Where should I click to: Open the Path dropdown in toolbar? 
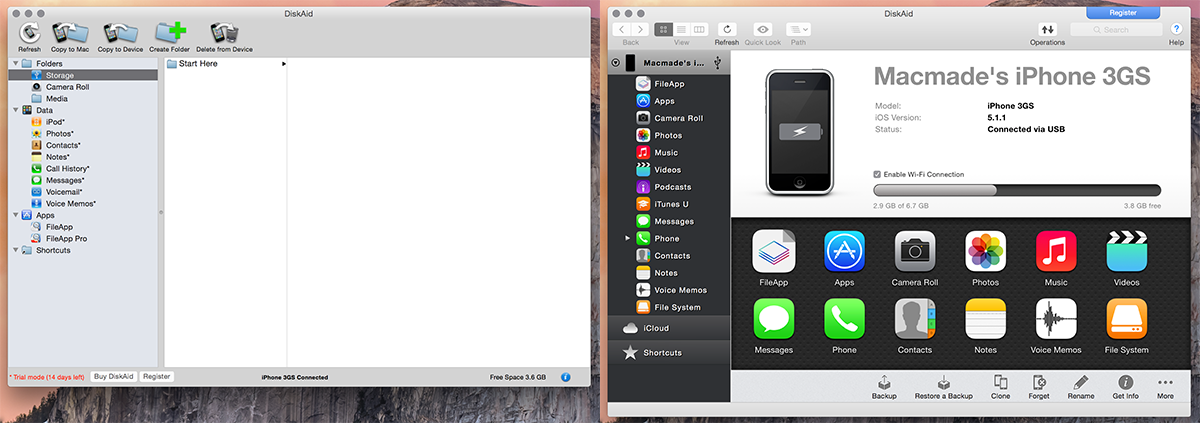(798, 30)
